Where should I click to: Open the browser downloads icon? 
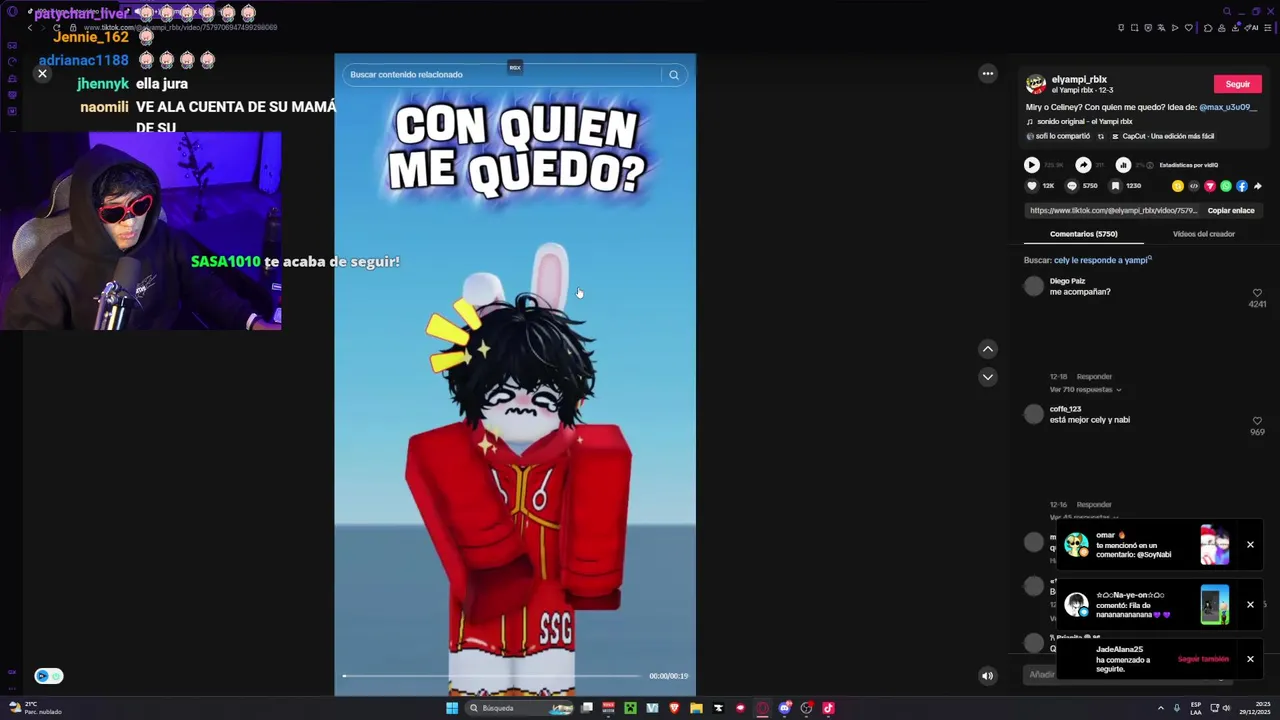(1235, 28)
